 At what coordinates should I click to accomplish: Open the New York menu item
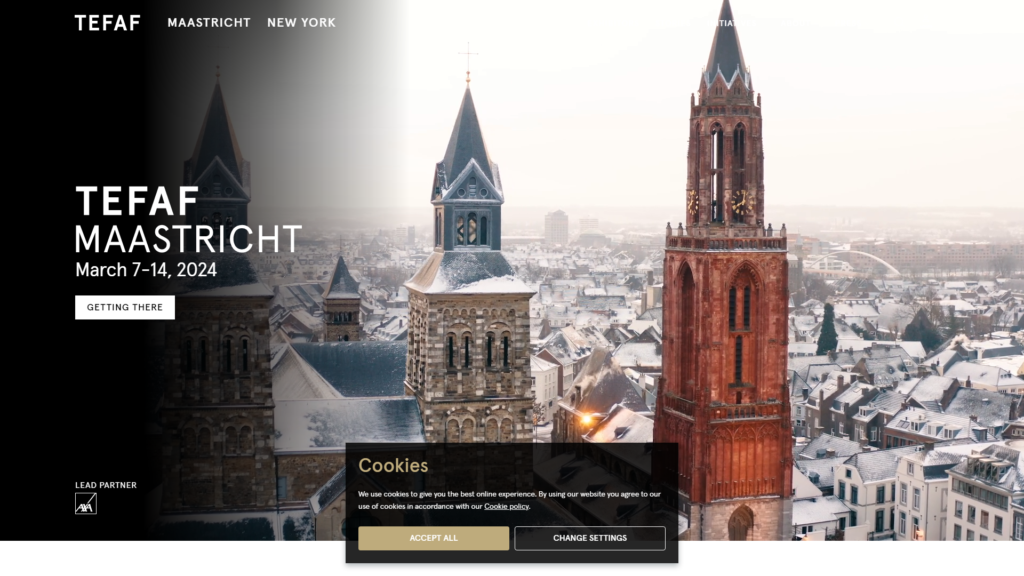point(301,23)
